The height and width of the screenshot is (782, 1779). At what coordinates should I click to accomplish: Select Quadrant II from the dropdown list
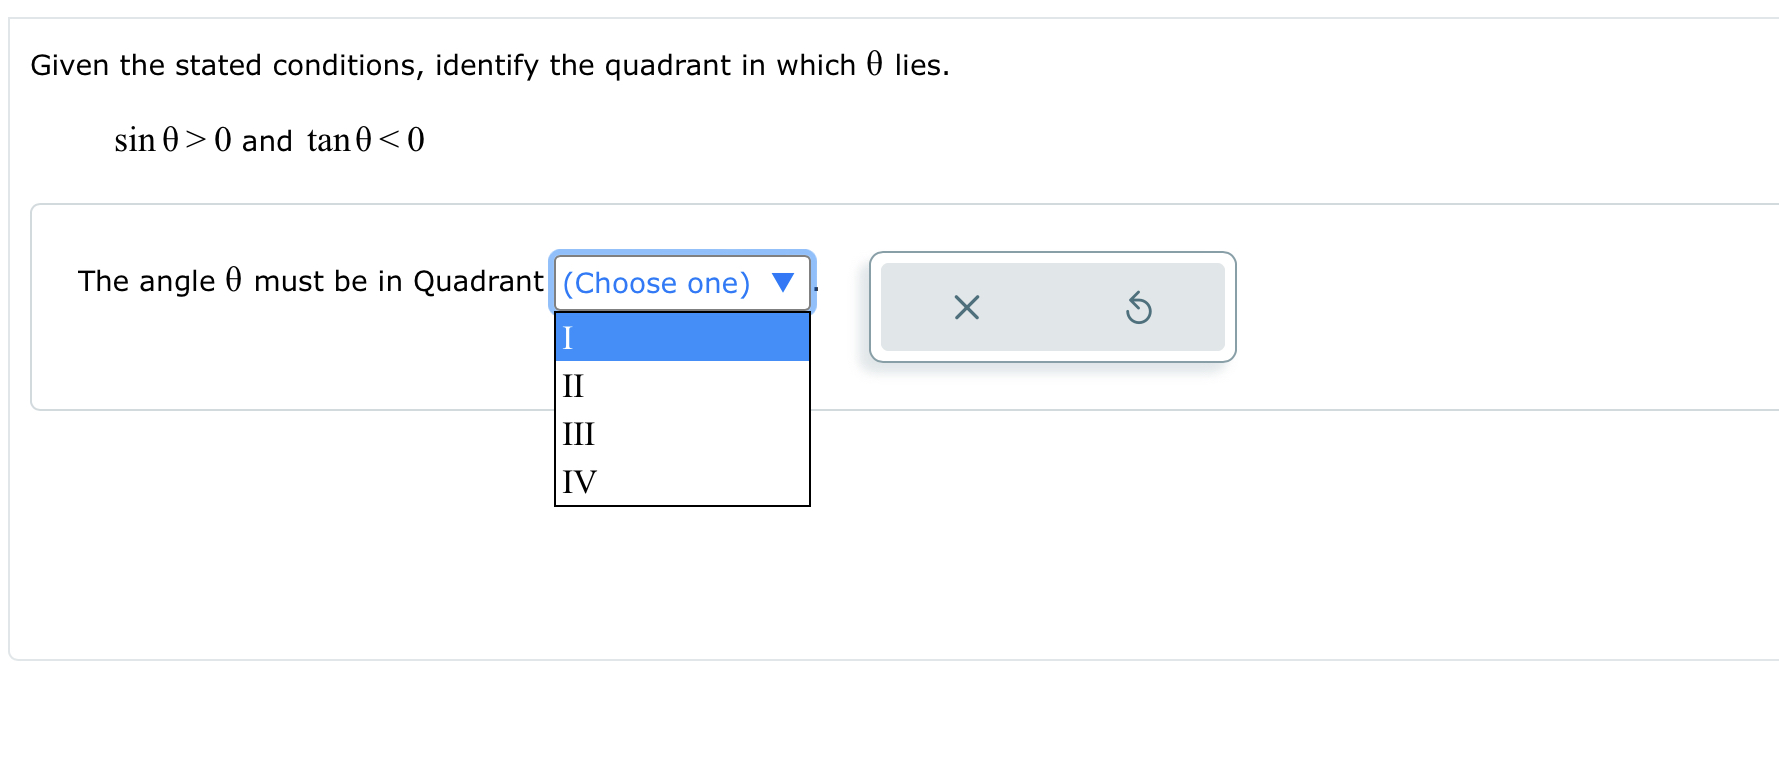point(681,386)
